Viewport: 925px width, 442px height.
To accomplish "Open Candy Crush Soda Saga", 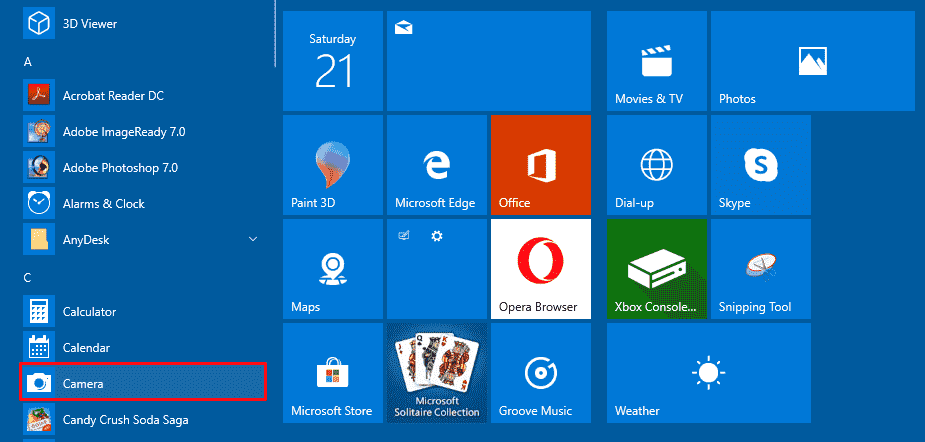I will [143, 420].
